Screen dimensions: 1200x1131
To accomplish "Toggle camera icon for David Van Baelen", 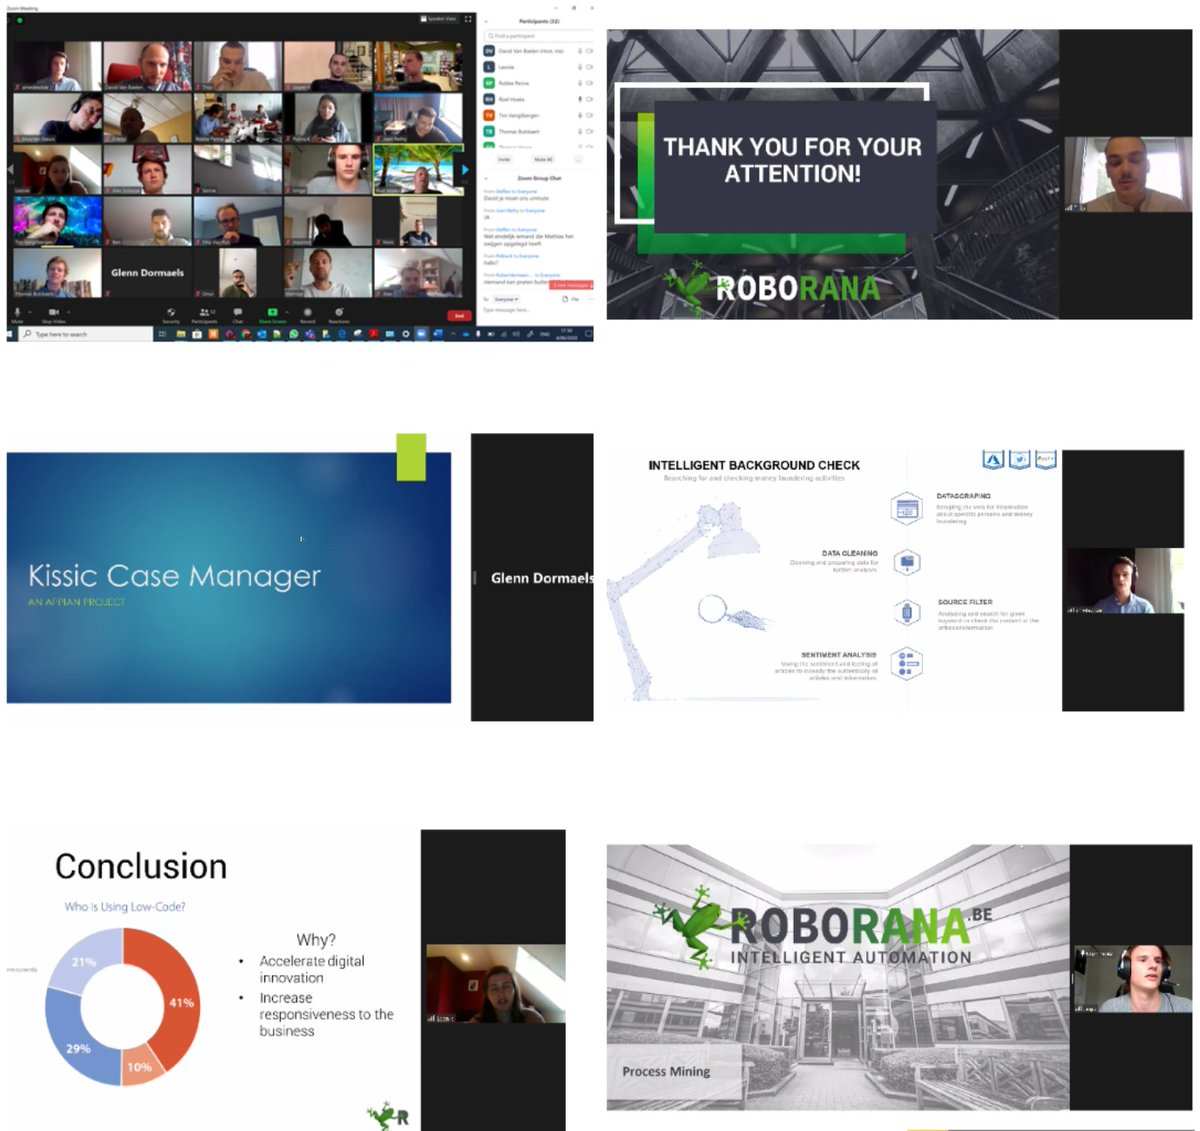I will [x=589, y=51].
